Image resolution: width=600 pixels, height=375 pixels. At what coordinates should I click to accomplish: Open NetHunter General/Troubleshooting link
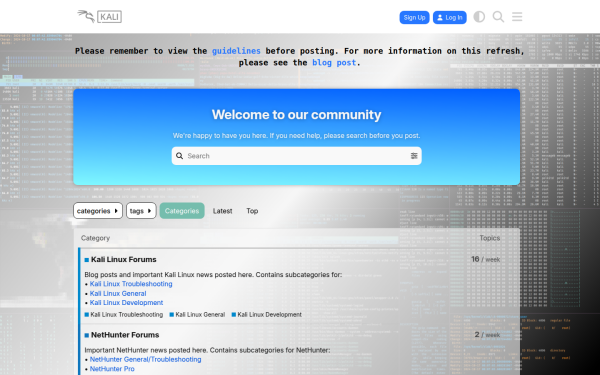145,359
